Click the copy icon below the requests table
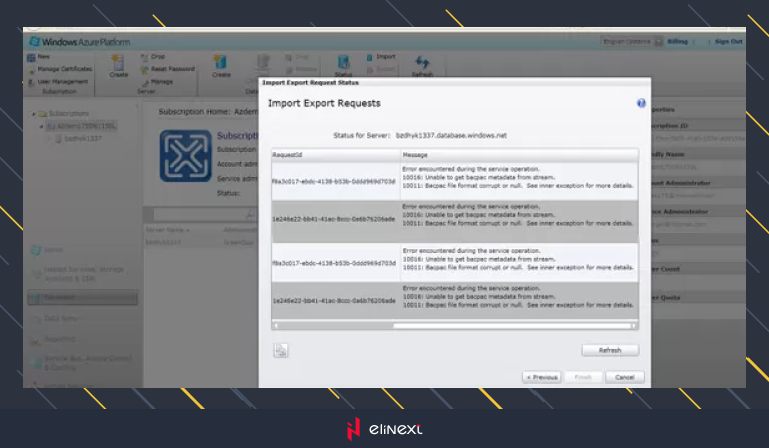 click(281, 350)
